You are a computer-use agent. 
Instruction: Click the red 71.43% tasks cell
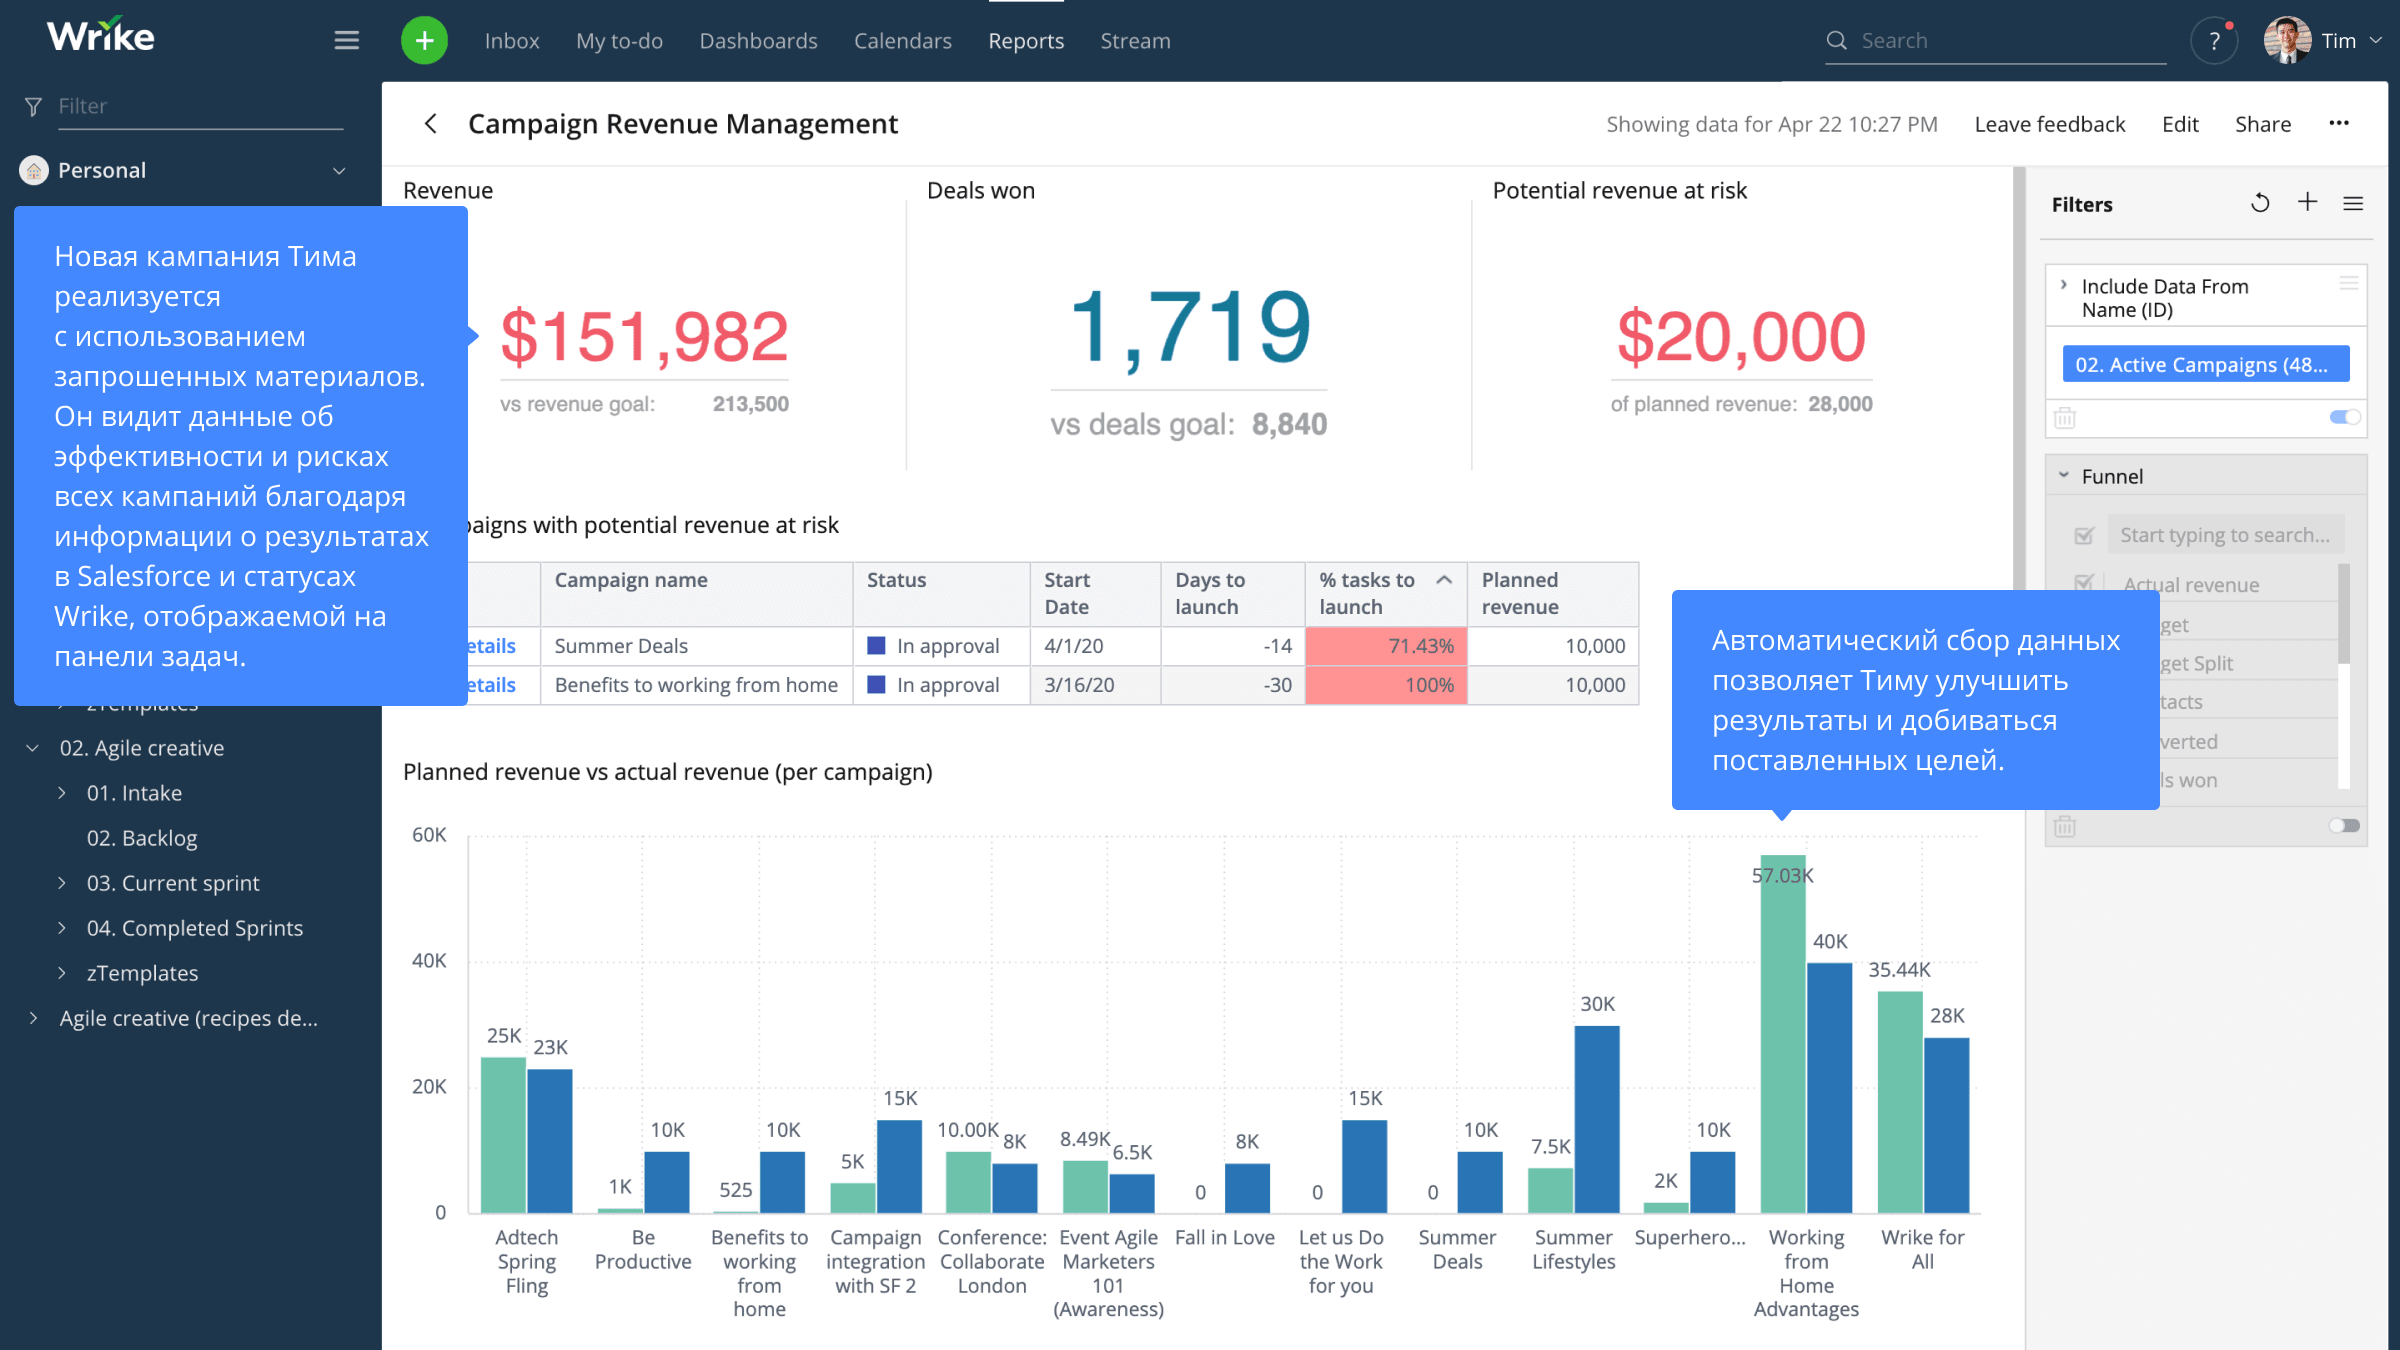tap(1386, 646)
